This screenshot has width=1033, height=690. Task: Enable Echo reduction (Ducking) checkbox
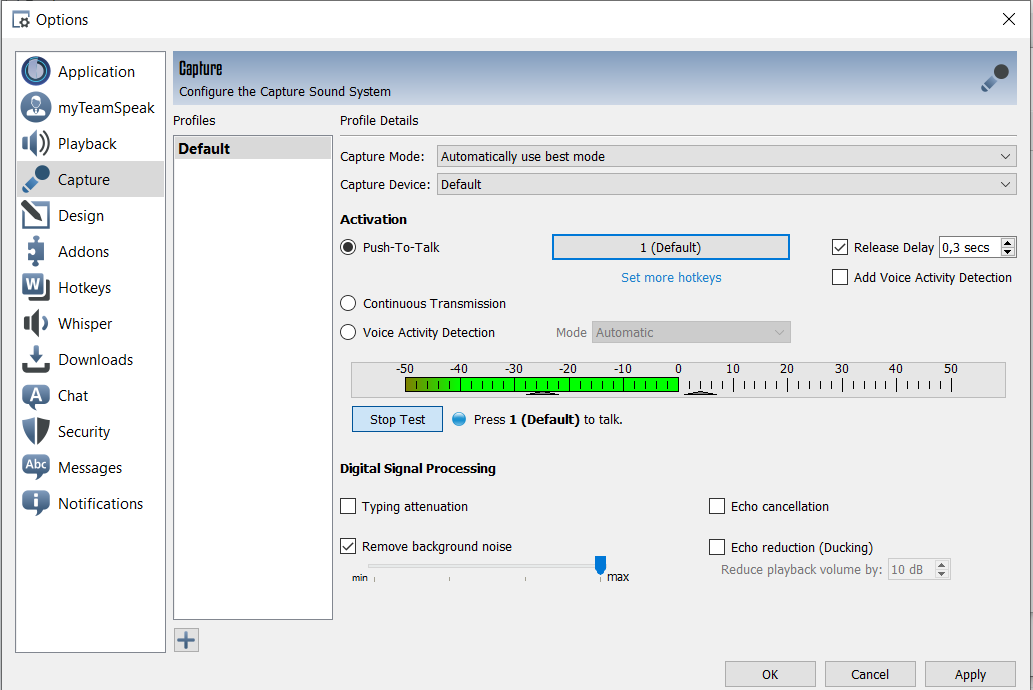(x=717, y=547)
